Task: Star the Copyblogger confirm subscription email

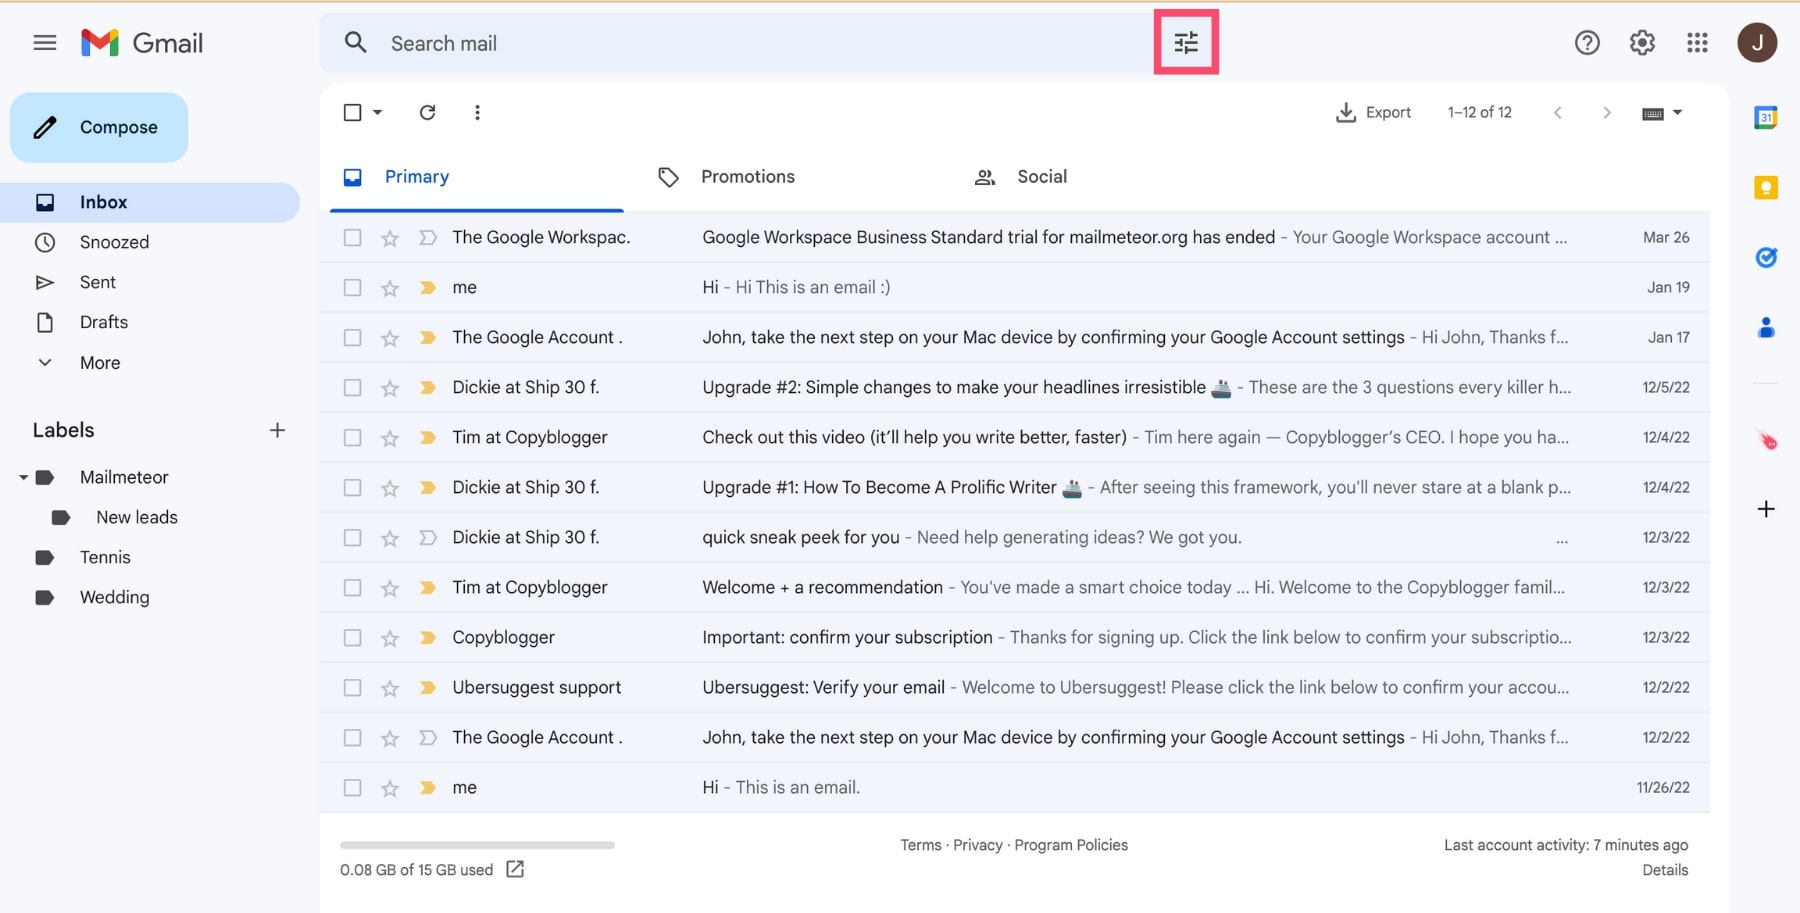Action: (390, 638)
